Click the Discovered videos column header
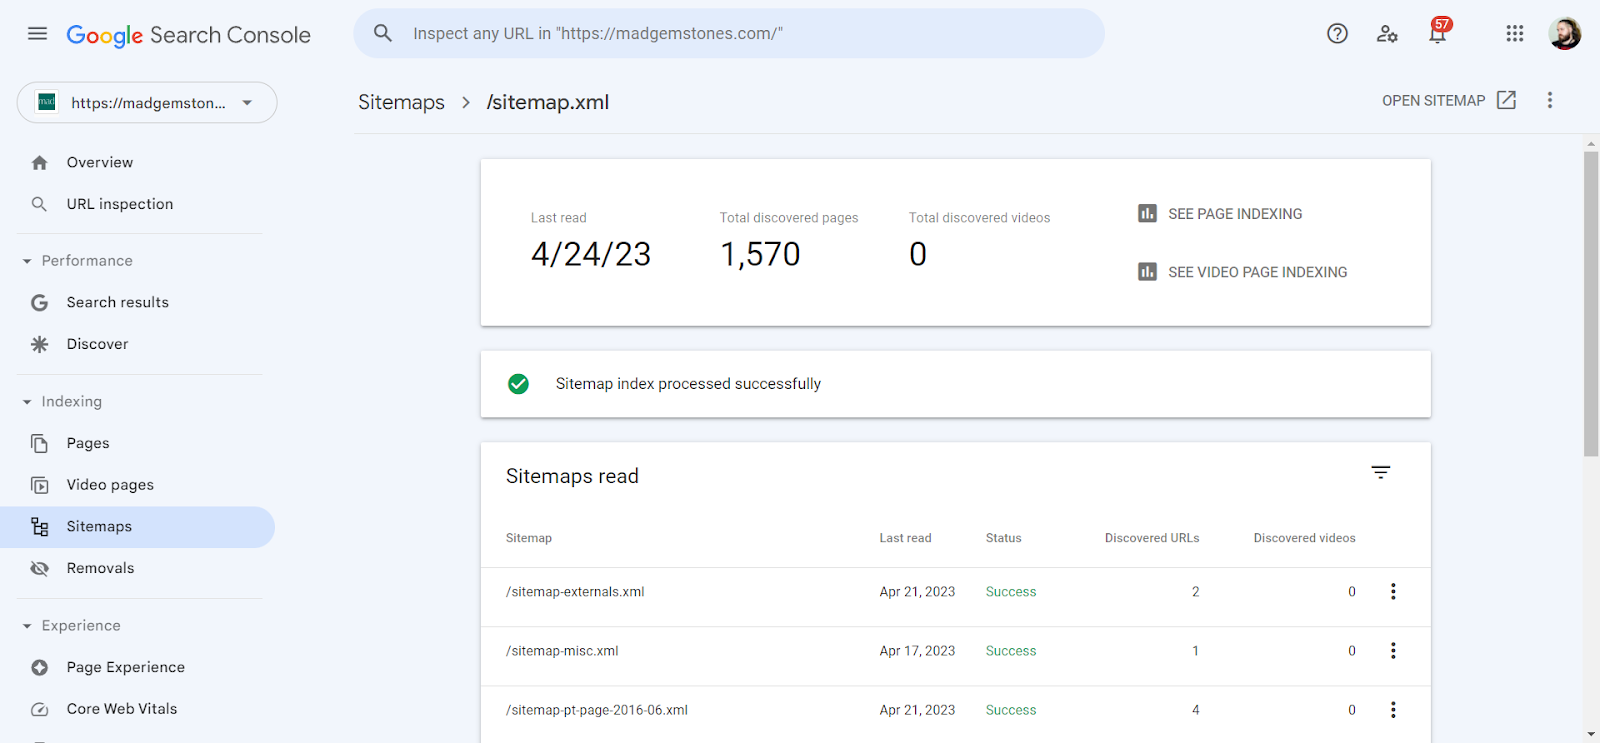The image size is (1600, 743). click(x=1304, y=538)
